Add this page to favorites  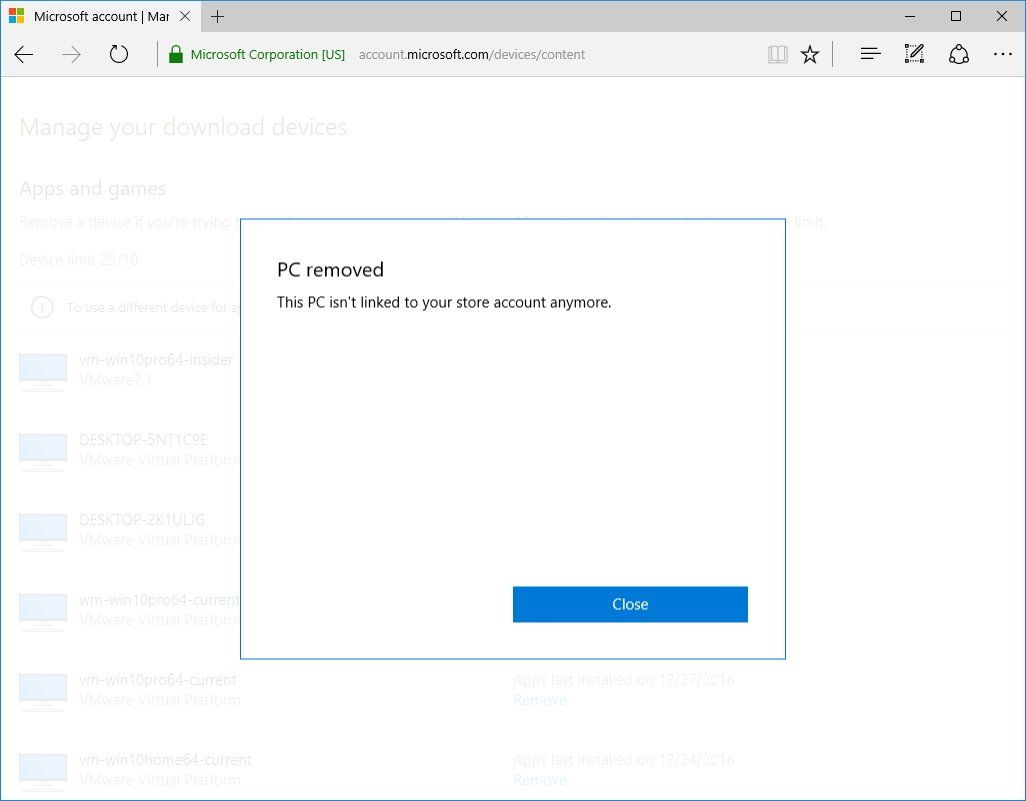click(x=810, y=54)
